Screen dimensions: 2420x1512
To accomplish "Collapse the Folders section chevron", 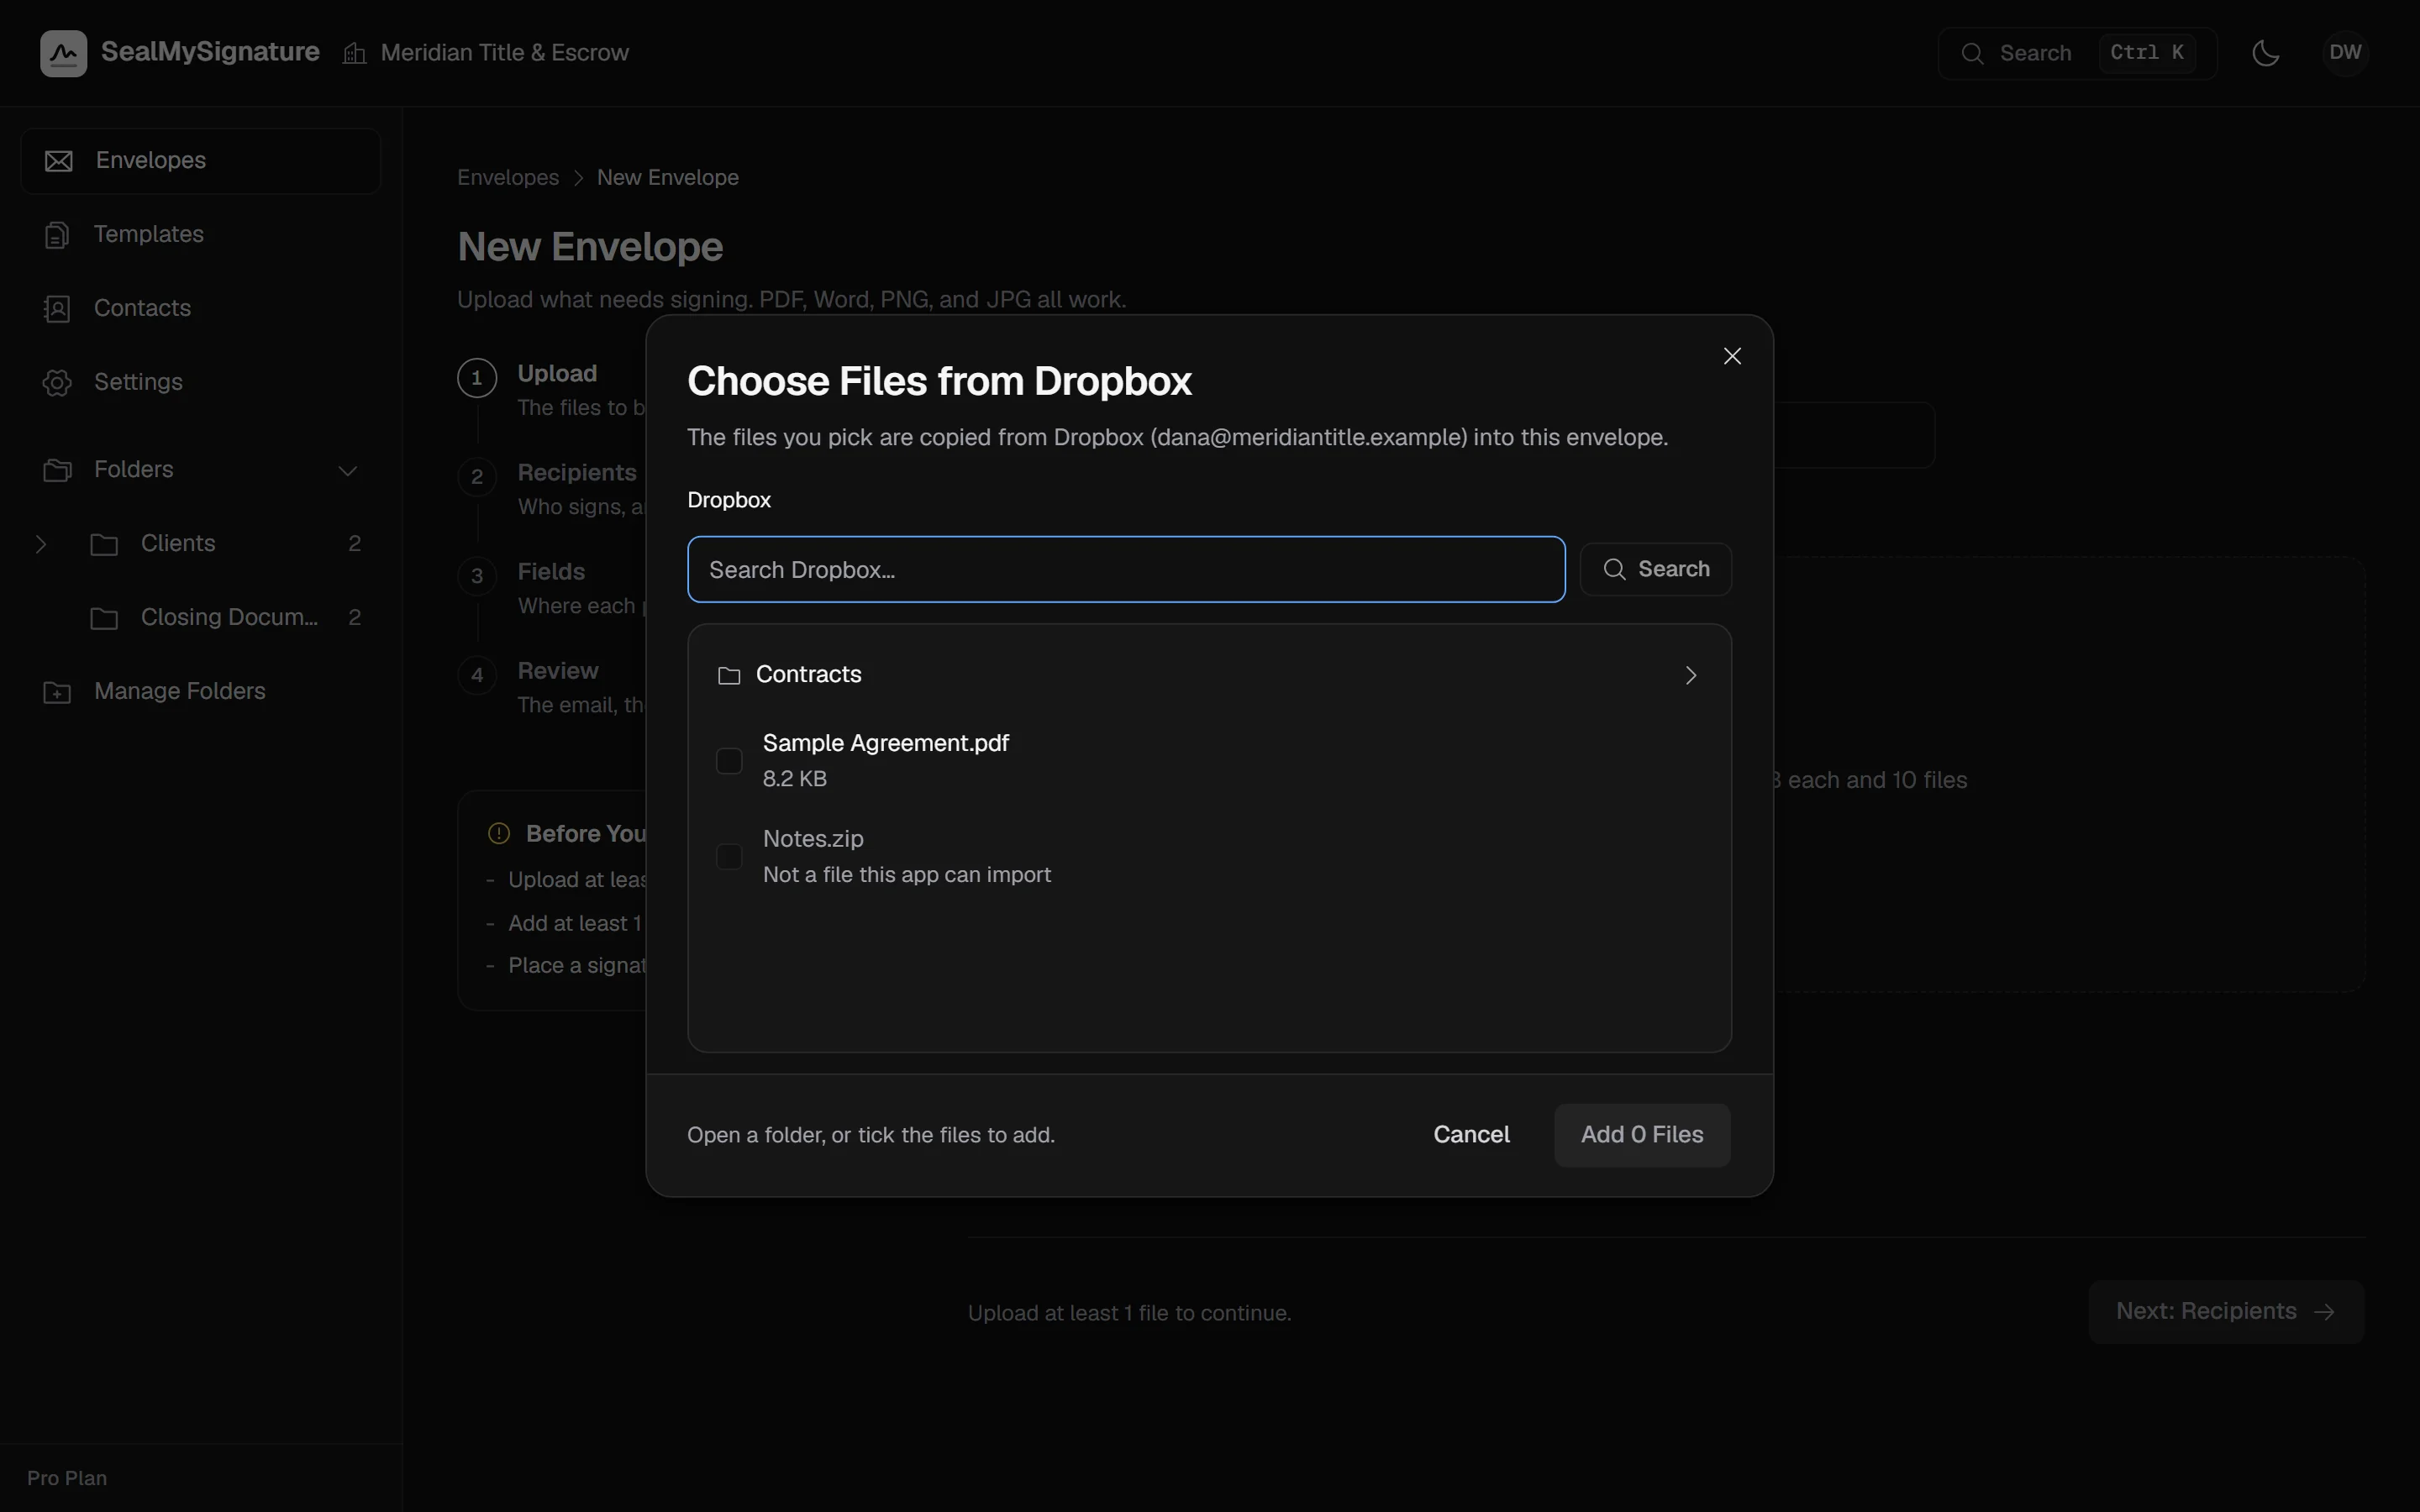I will tap(348, 470).
